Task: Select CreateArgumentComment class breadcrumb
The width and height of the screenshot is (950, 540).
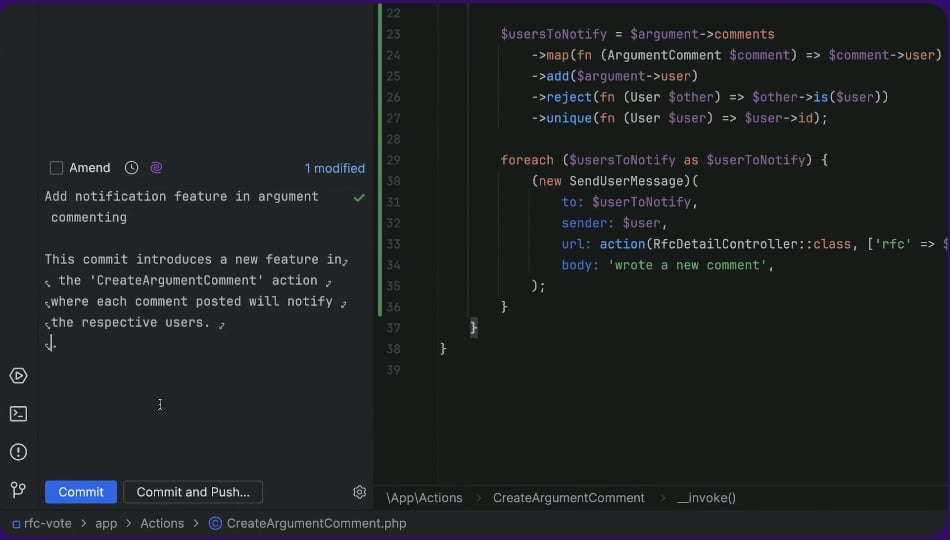Action: pyautogui.click(x=568, y=498)
